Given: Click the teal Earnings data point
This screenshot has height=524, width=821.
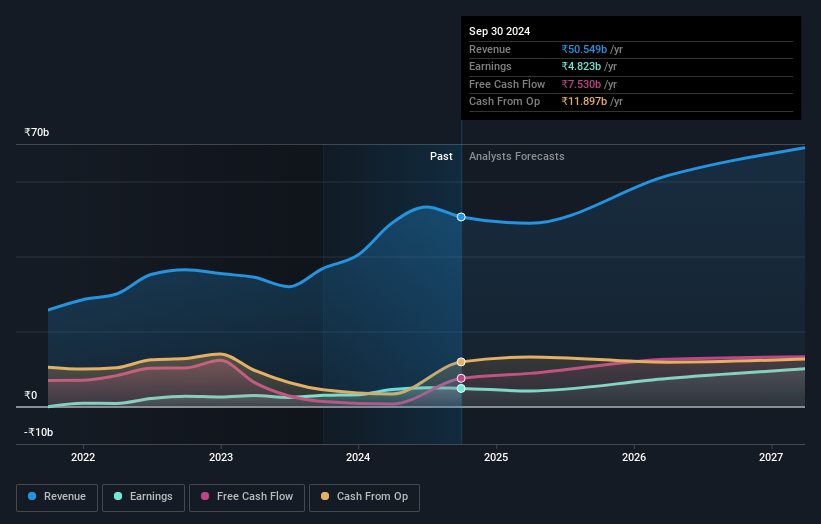Looking at the screenshot, I should coord(461,388).
